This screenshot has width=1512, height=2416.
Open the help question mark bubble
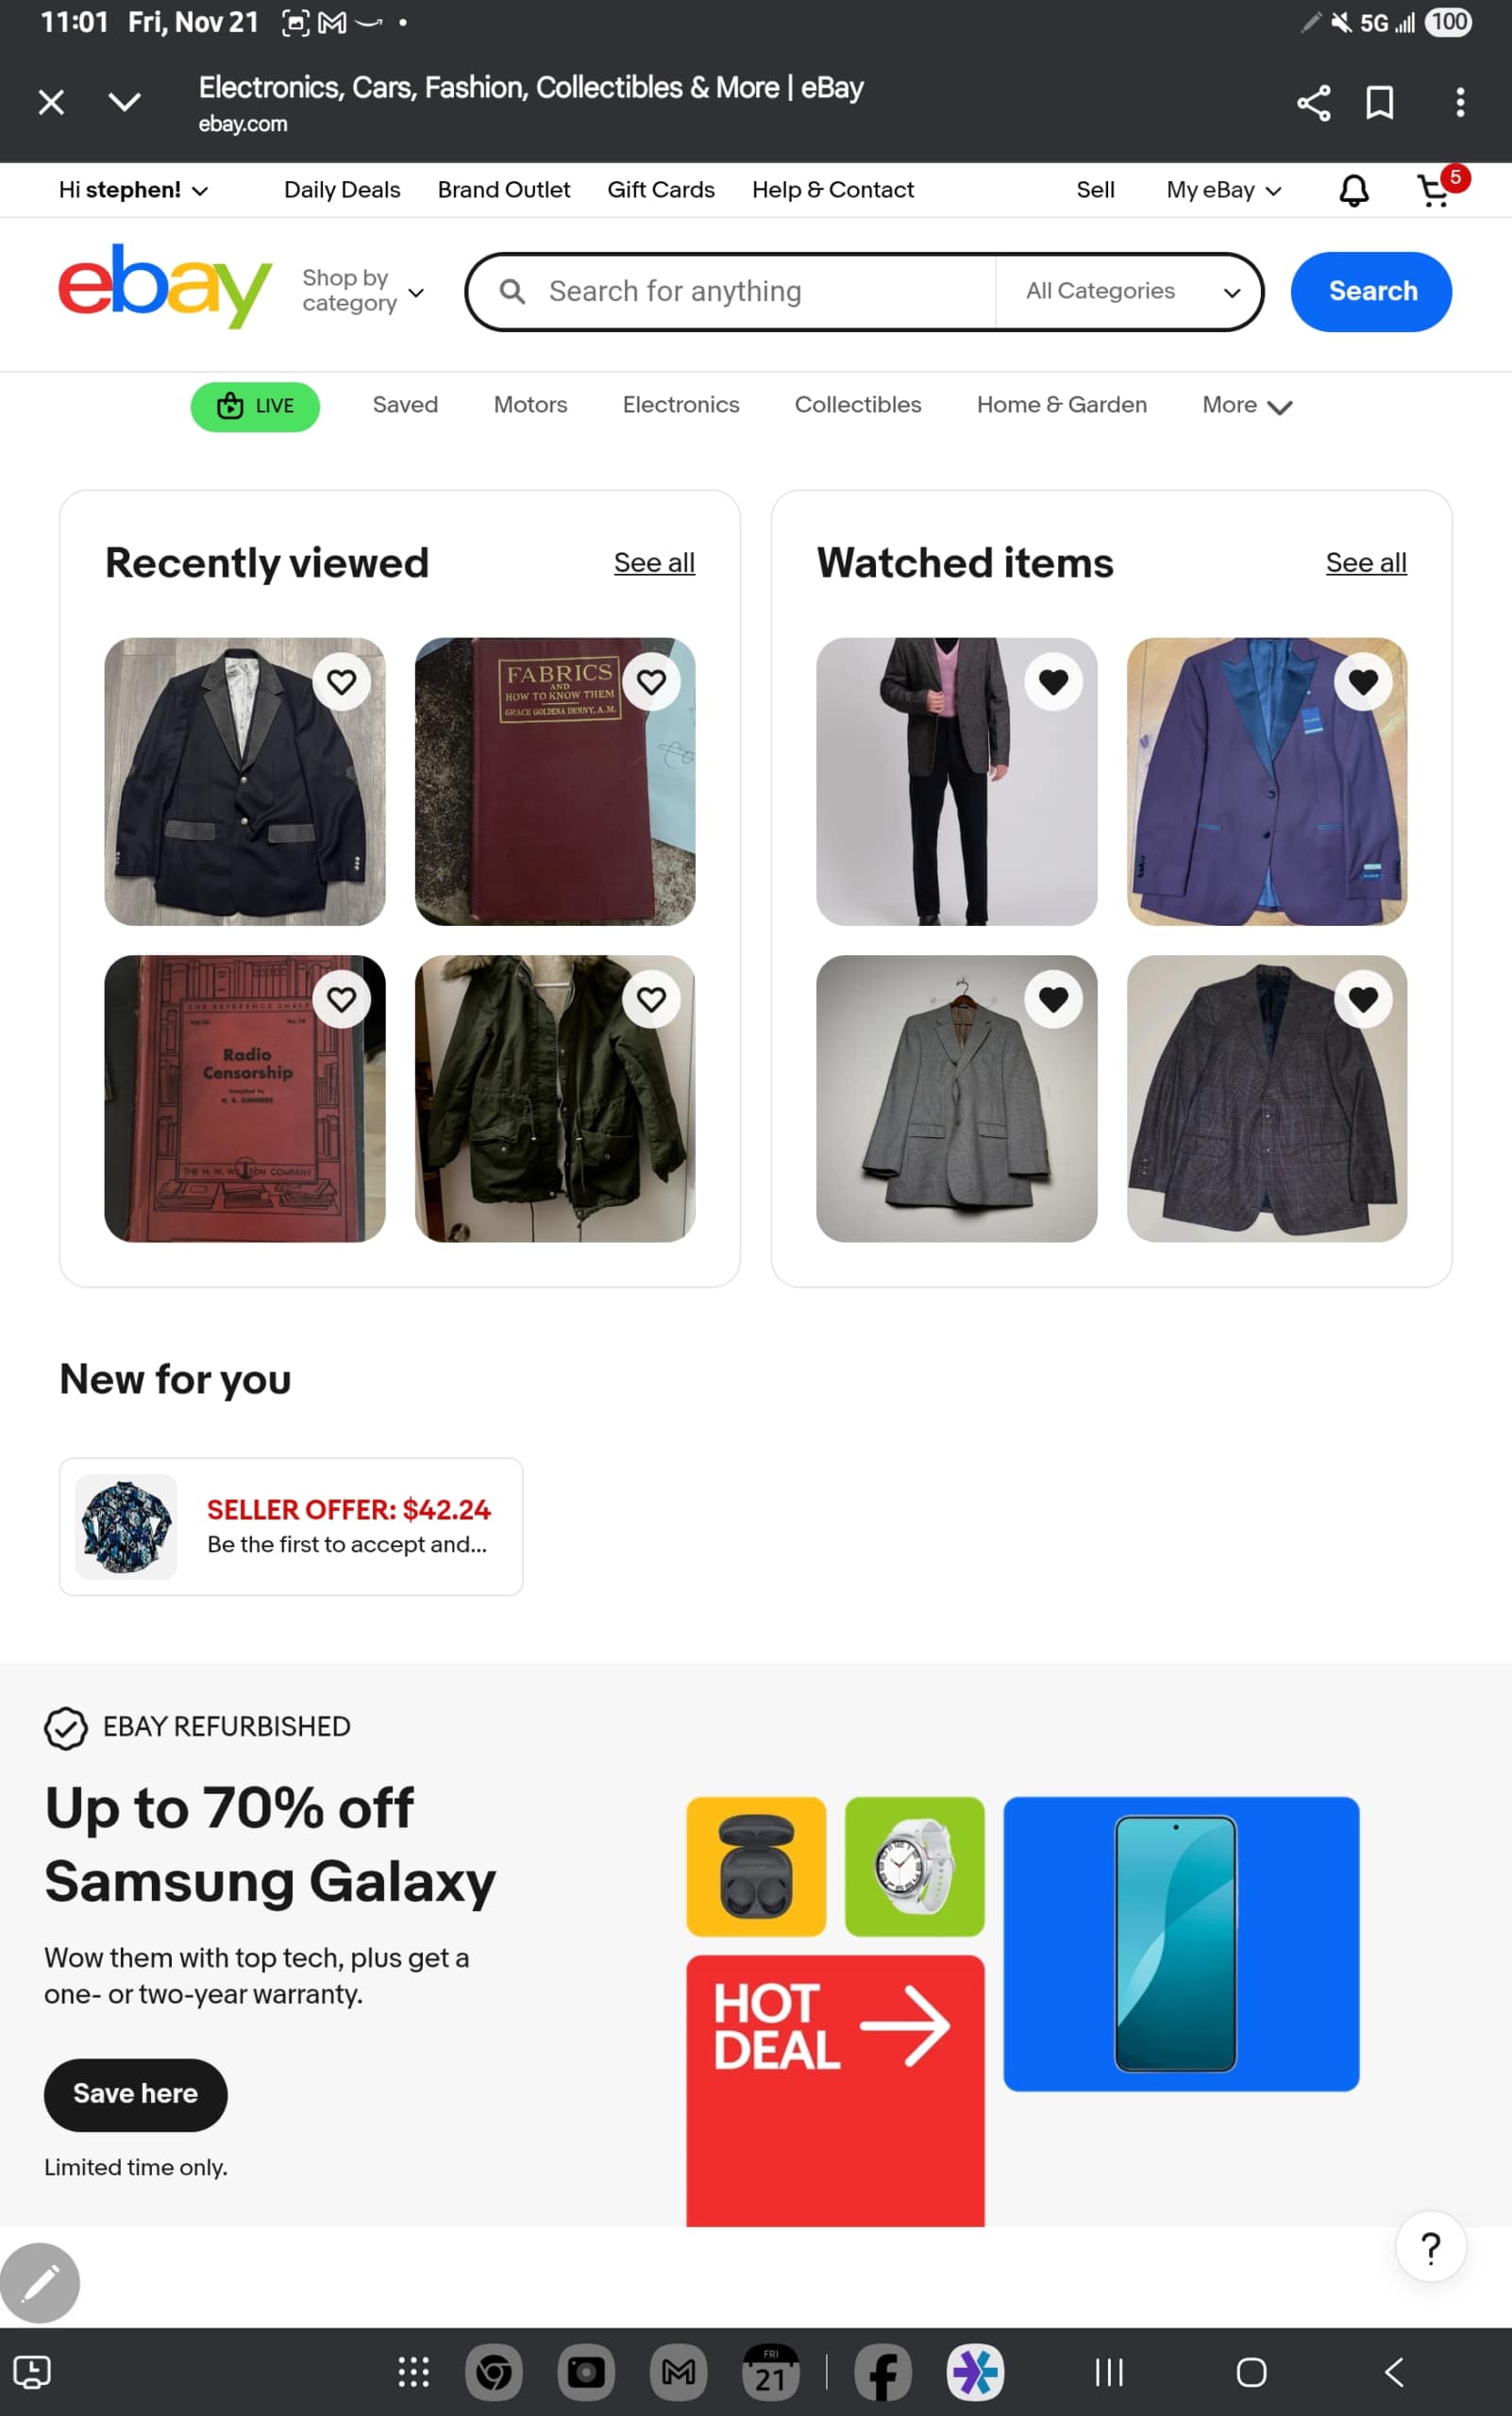click(x=1431, y=2247)
